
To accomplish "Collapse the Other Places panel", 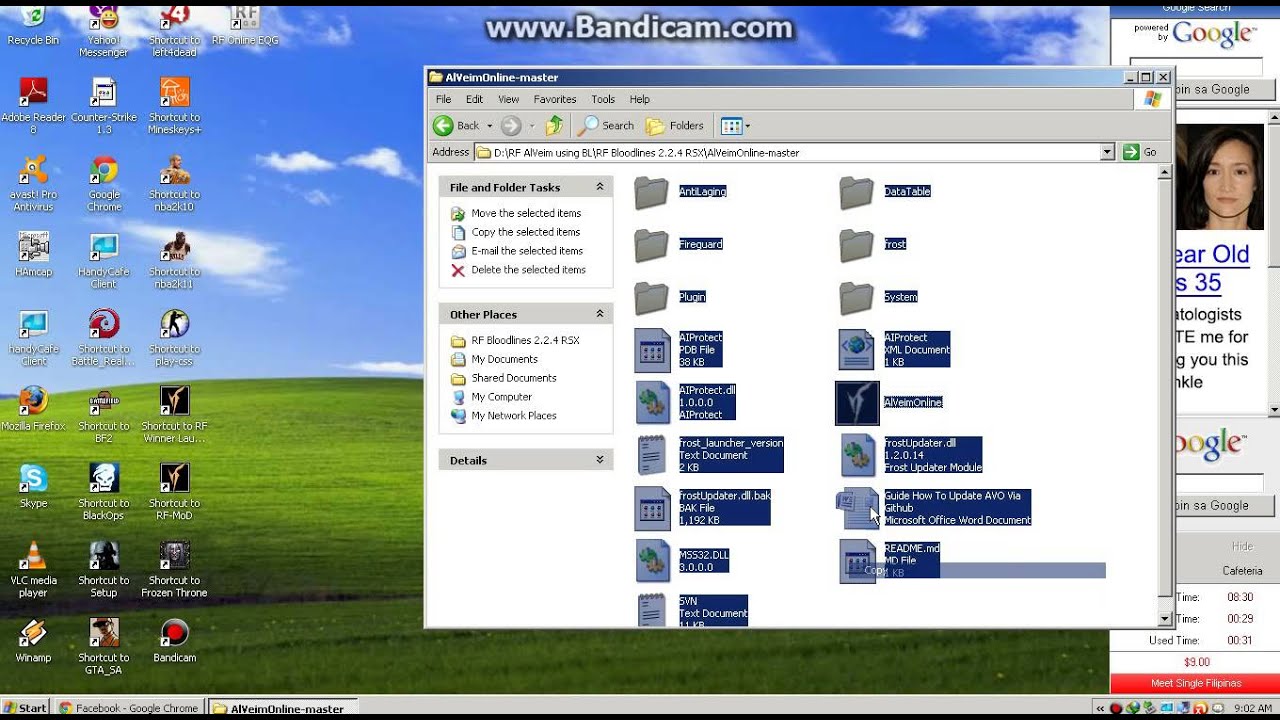I will click(600, 314).
